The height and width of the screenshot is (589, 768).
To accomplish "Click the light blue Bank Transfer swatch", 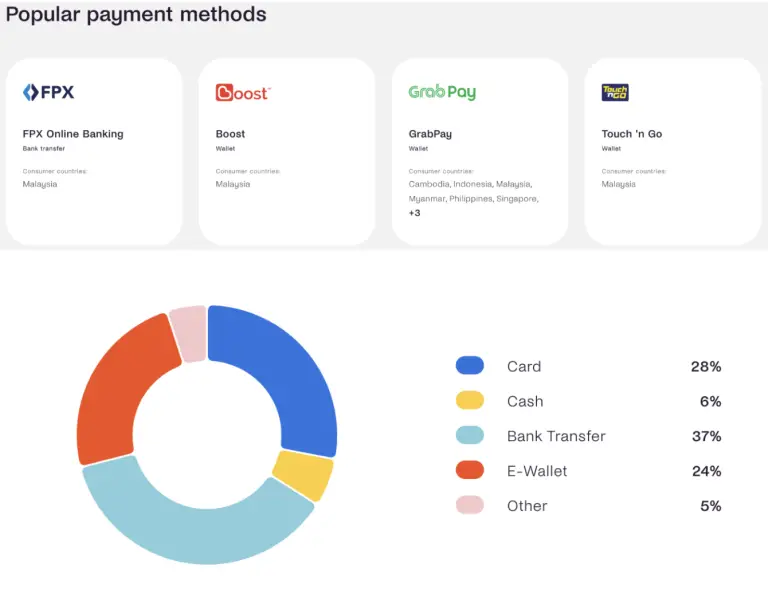I will (470, 436).
